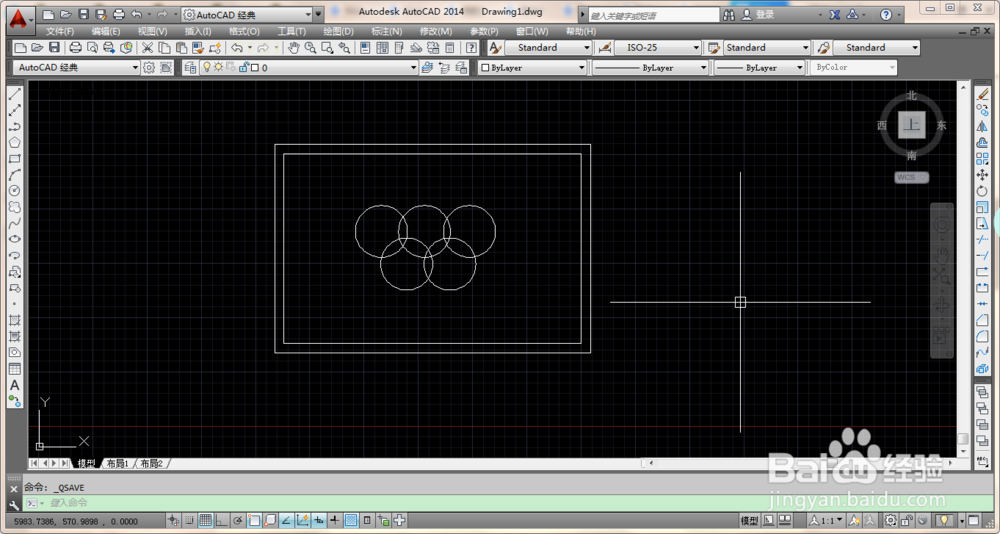1000x534 pixels.
Task: Select the Revision Cloud tool
Action: pos(14,207)
